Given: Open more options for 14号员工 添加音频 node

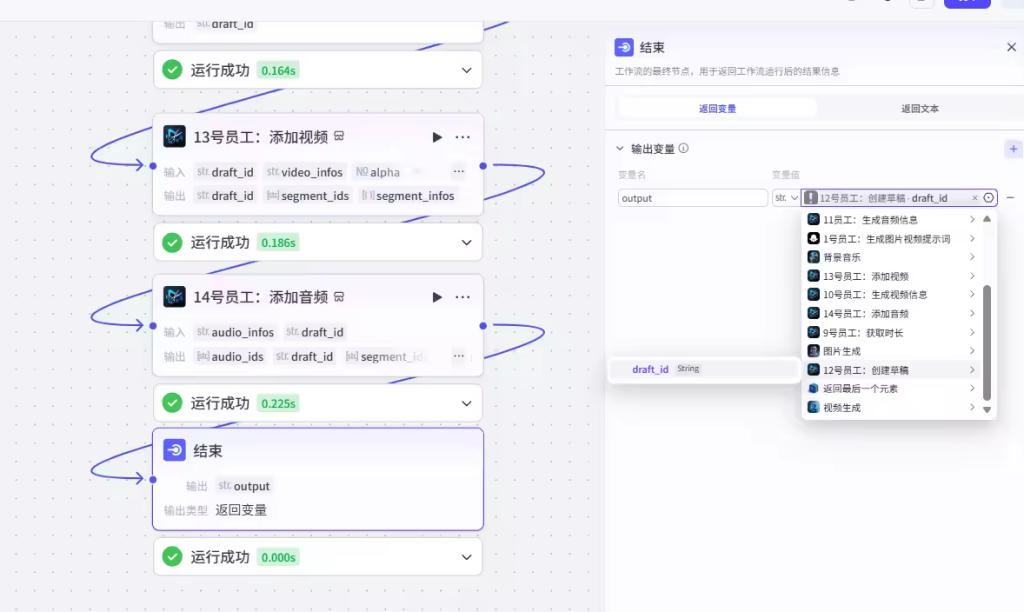Looking at the screenshot, I should (463, 297).
